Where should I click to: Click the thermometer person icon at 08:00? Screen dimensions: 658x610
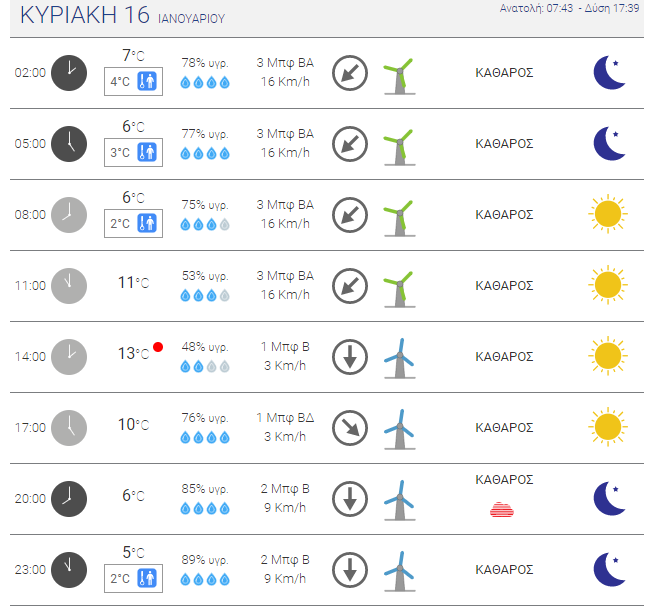[x=147, y=223]
